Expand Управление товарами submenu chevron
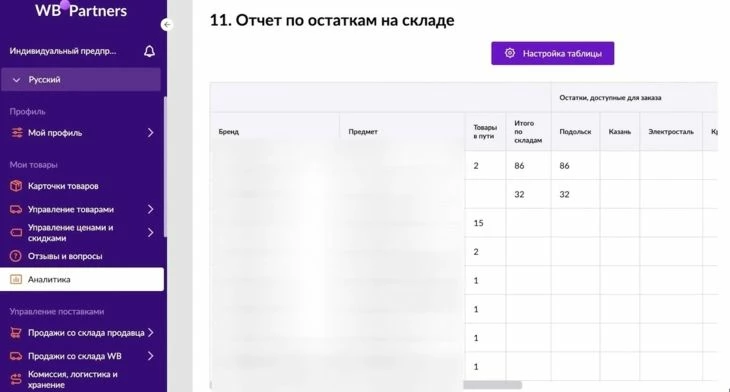 click(x=150, y=209)
